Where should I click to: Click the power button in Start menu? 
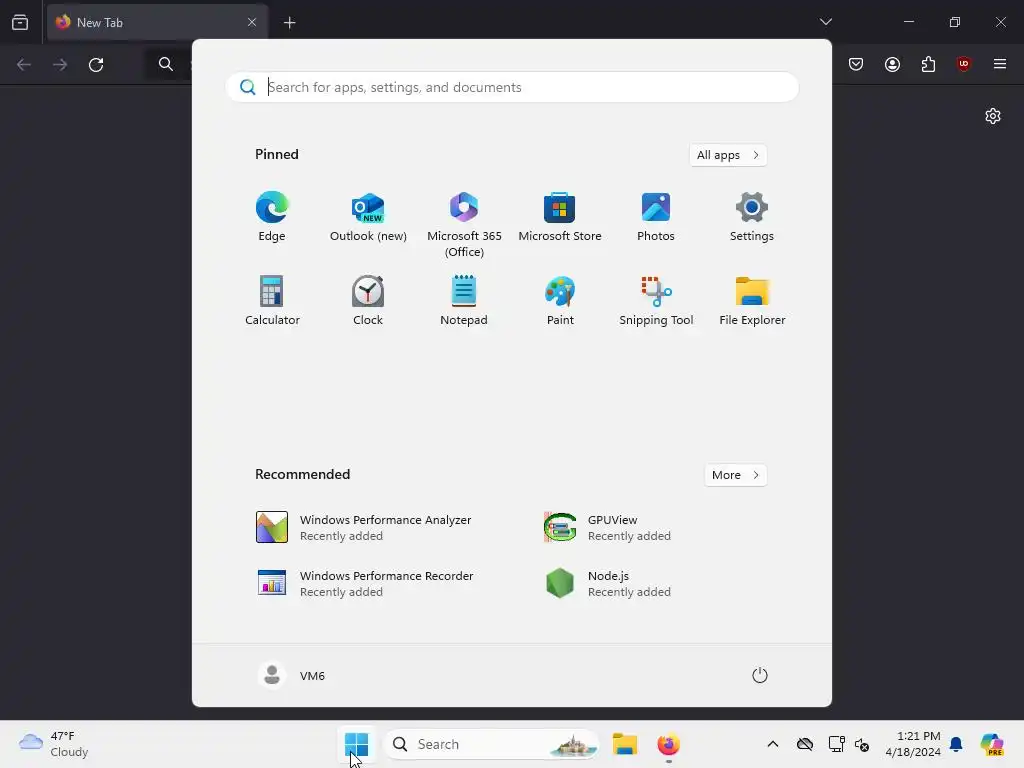point(760,675)
